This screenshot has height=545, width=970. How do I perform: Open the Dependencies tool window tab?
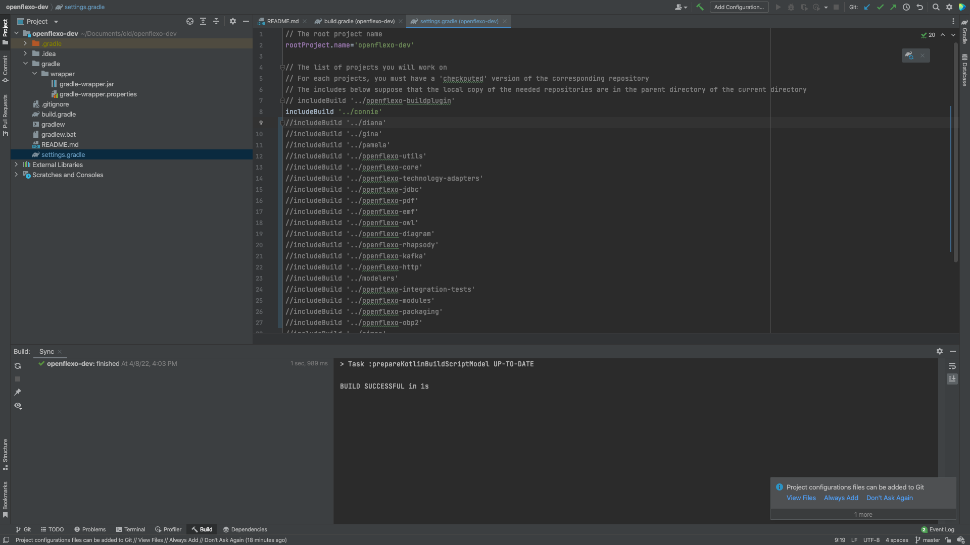click(245, 530)
